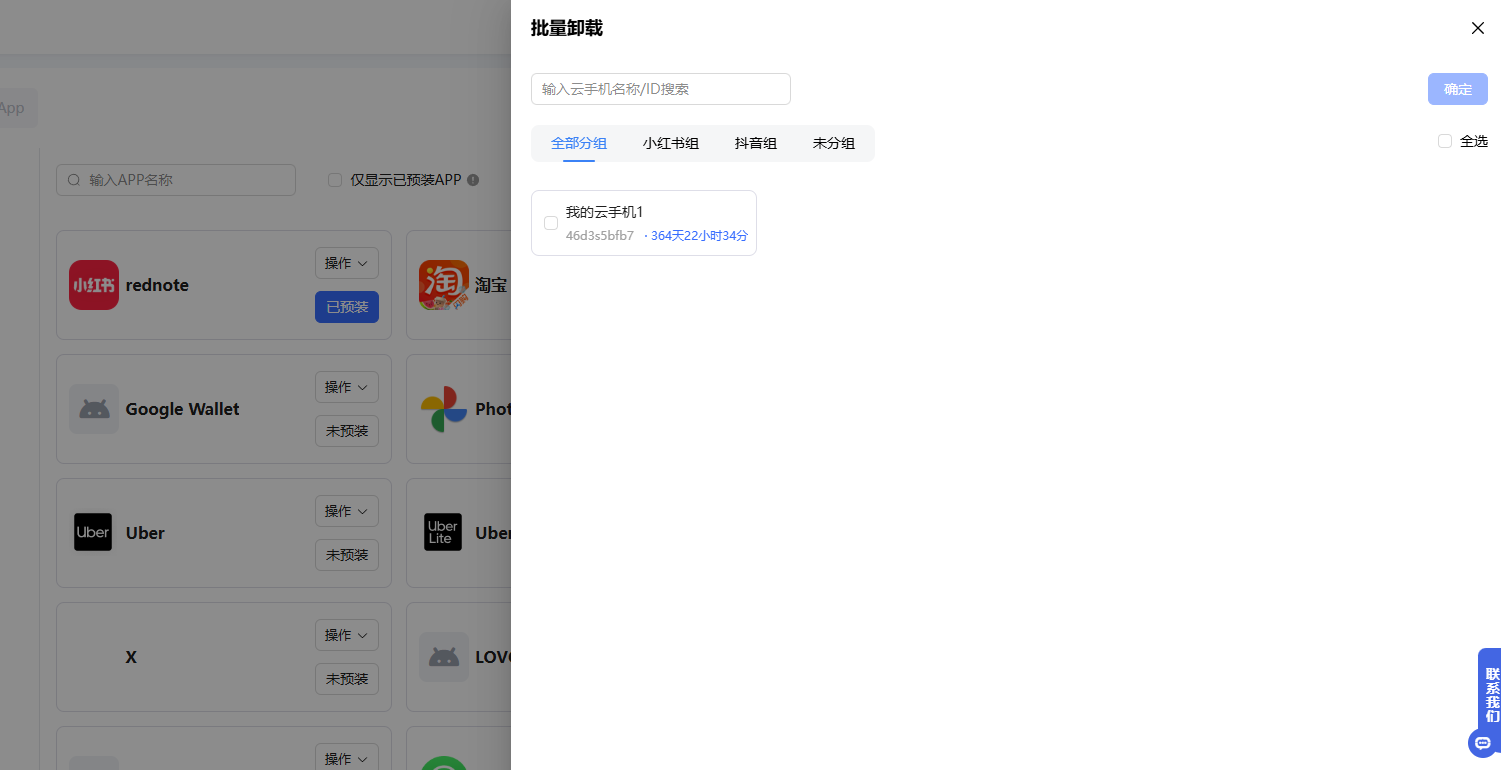Open the chat bubble support icon
This screenshot has height=770, width=1501.
(1482, 743)
